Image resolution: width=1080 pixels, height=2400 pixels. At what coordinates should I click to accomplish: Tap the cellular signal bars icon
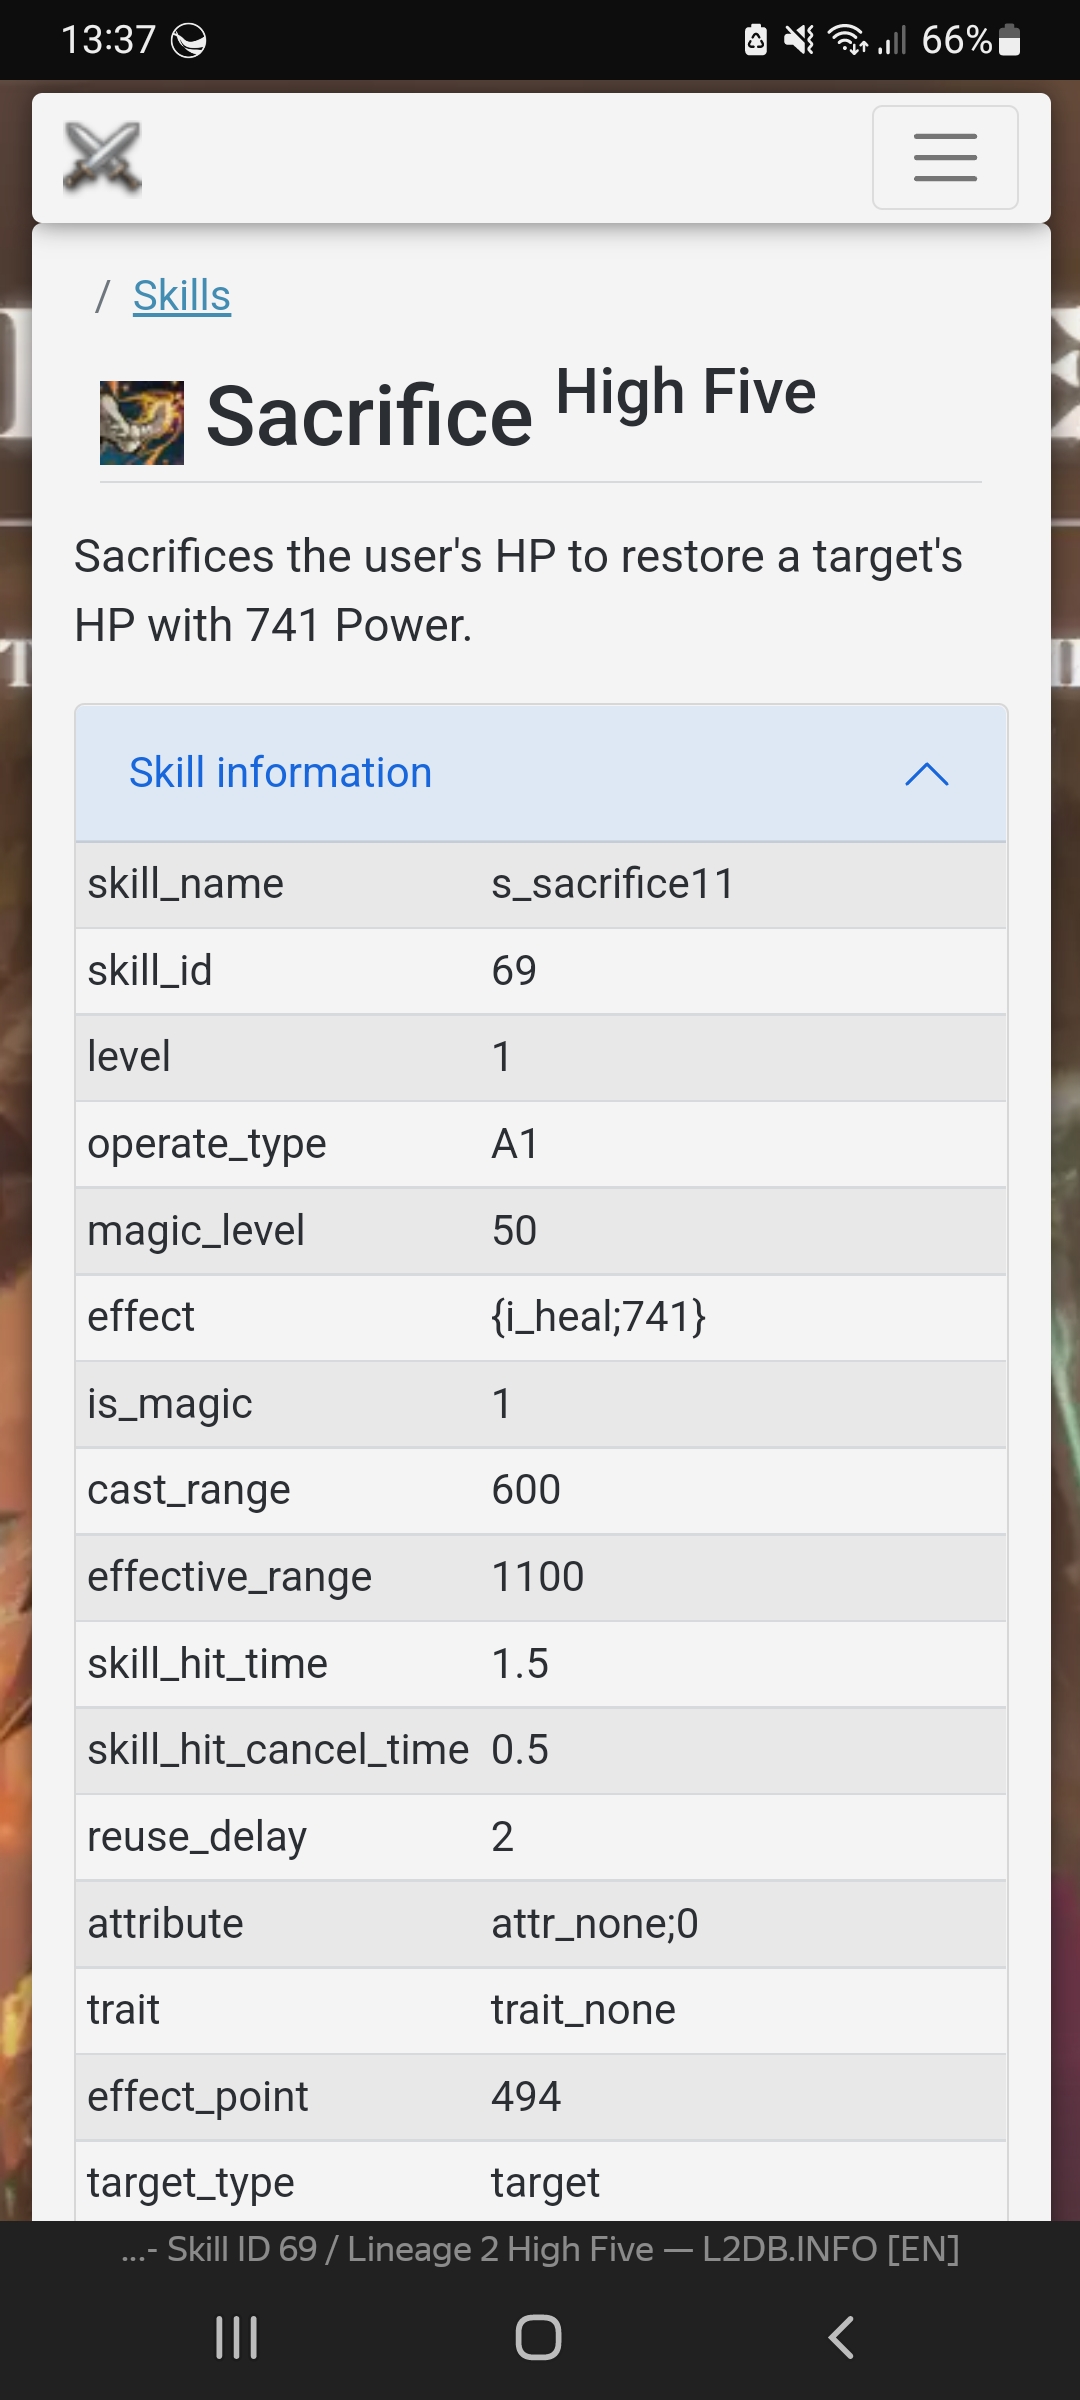pos(892,40)
